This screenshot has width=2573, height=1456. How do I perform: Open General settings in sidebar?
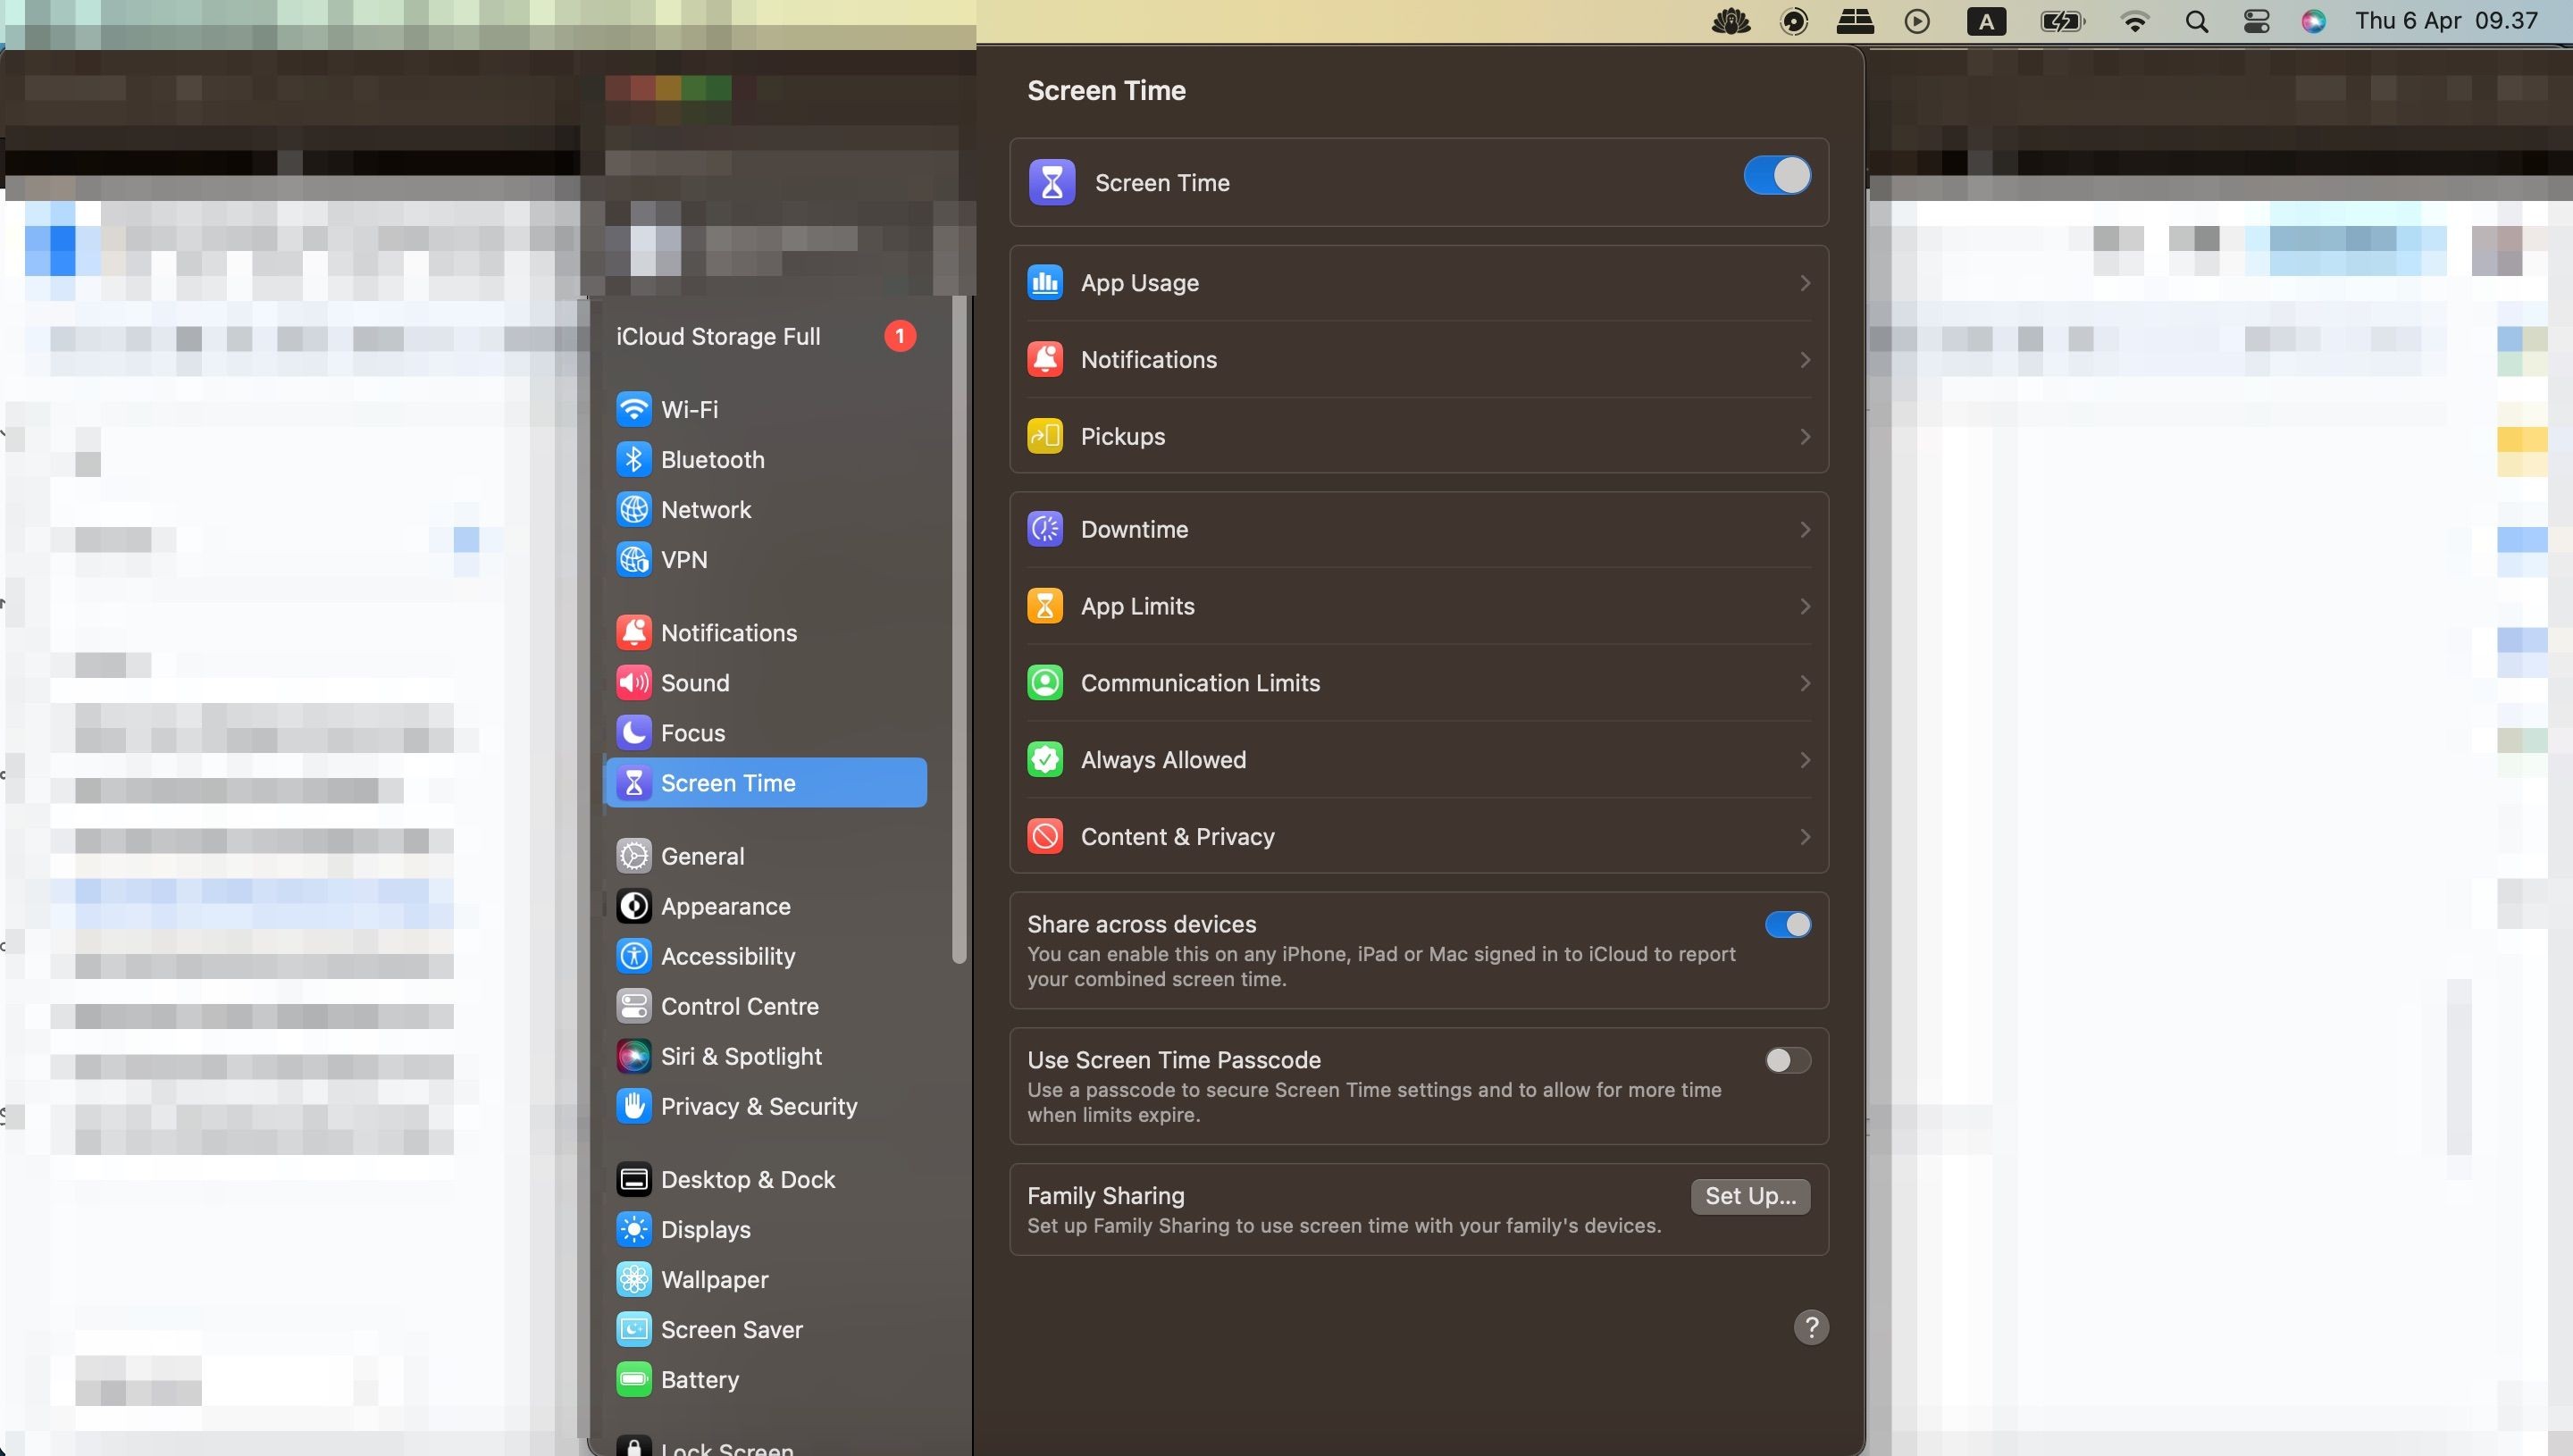point(766,855)
